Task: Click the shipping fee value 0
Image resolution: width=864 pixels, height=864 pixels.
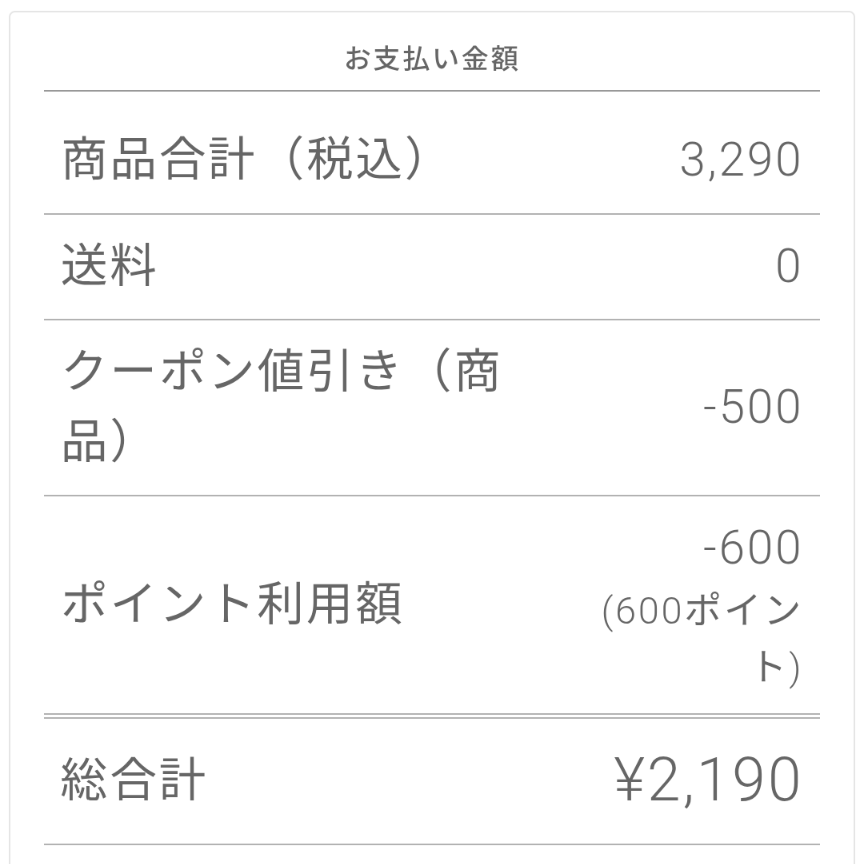Action: coord(788,266)
